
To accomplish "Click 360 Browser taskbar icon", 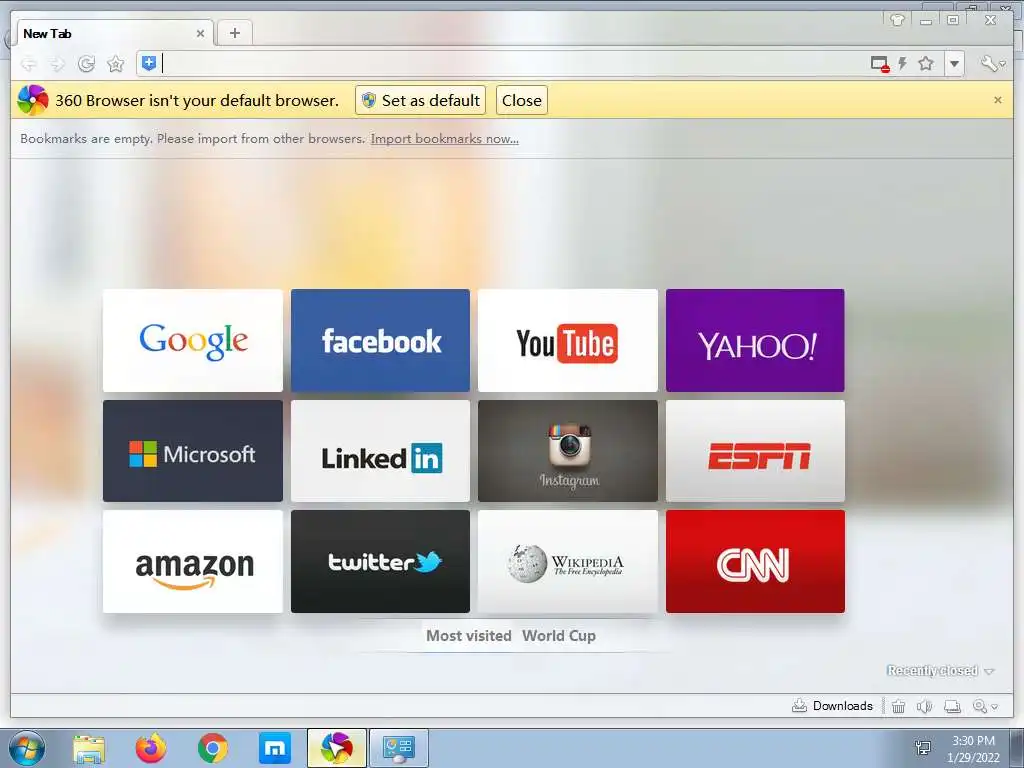I will 337,748.
